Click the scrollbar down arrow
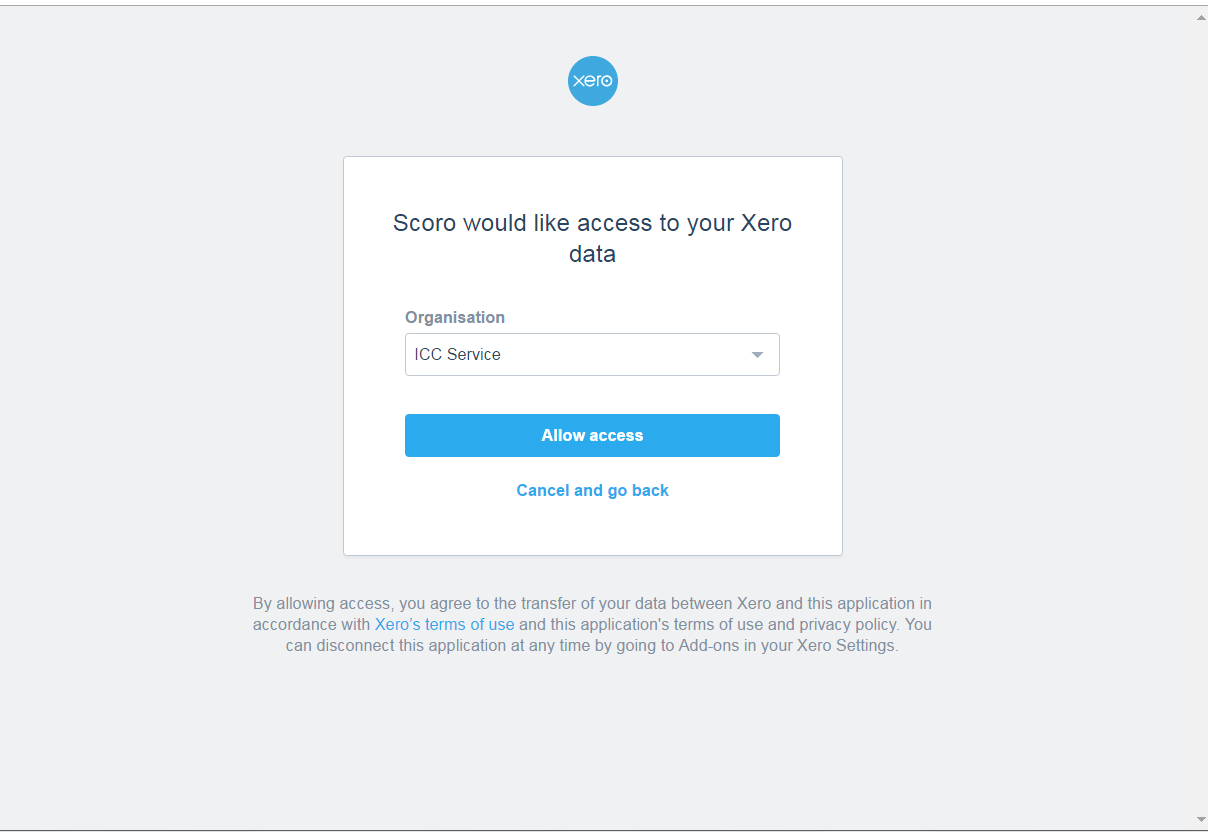This screenshot has height=832, width=1208. 1200,819
